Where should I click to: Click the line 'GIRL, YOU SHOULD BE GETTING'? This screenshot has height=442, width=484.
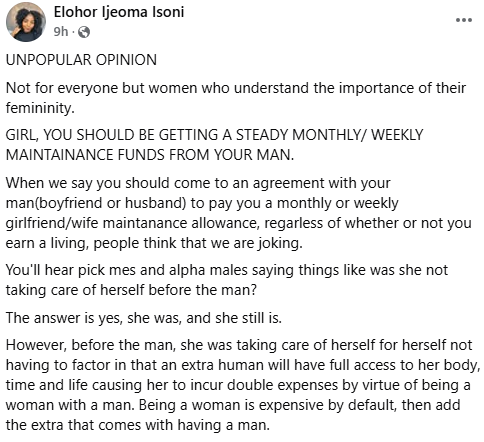pyautogui.click(x=214, y=135)
